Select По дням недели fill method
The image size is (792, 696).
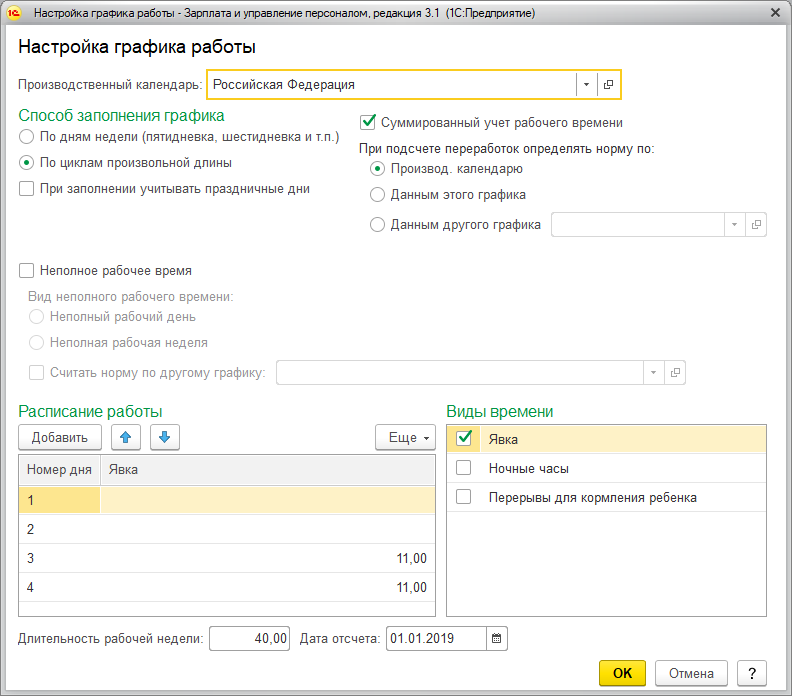pos(26,136)
